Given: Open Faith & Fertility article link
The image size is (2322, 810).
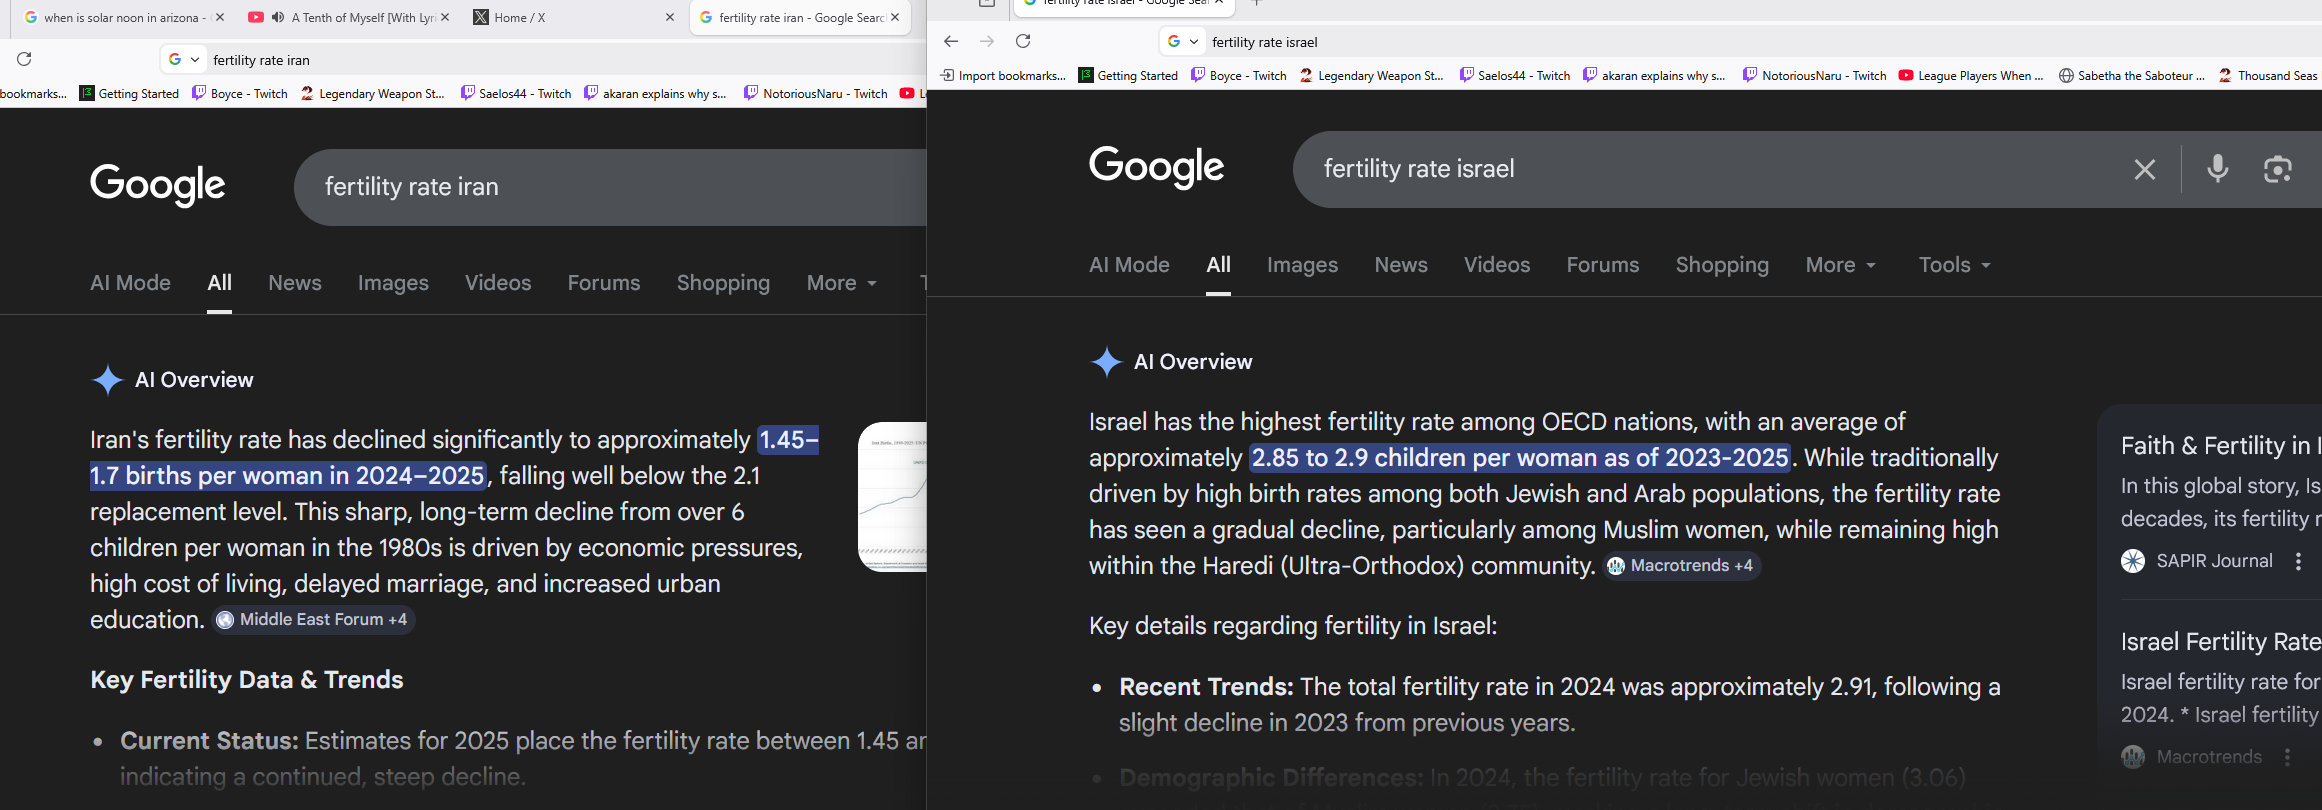Looking at the screenshot, I should coord(2220,446).
